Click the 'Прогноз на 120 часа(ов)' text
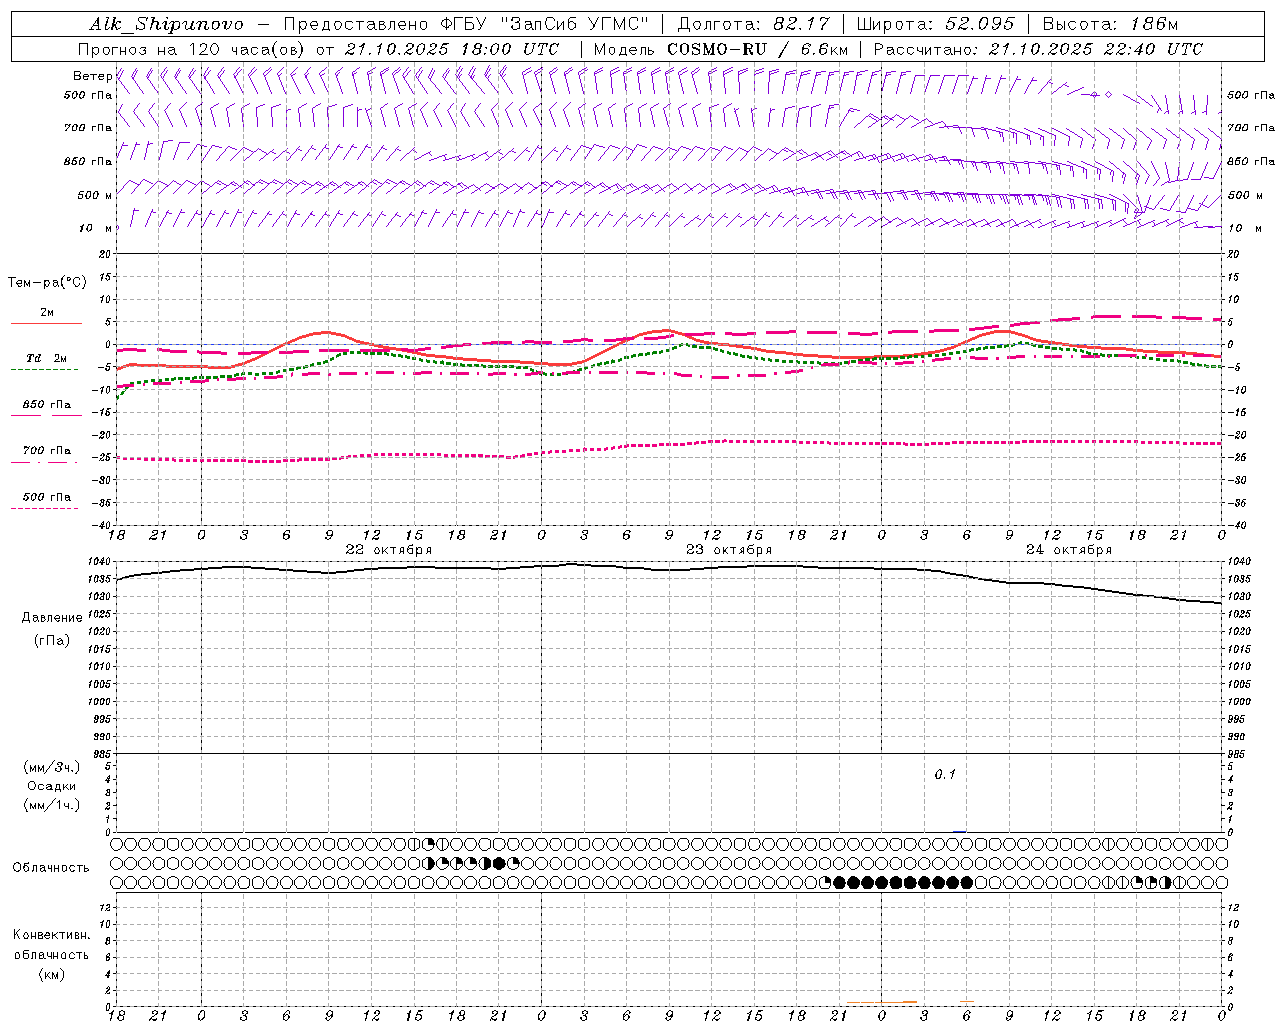The image size is (1280, 1024). pyautogui.click(x=192, y=49)
